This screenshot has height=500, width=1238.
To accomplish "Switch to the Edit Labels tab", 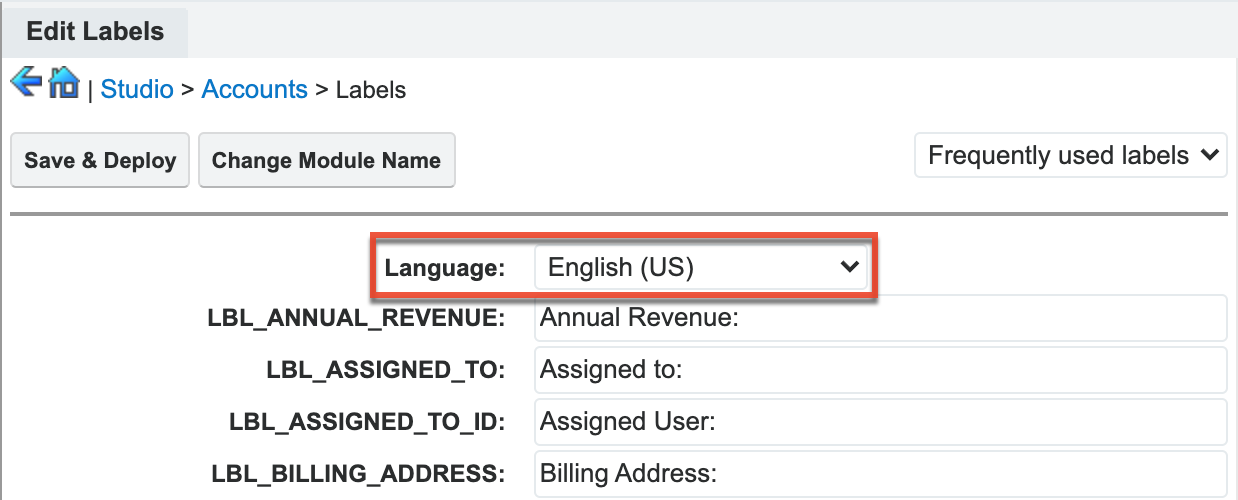I will pyautogui.click(x=95, y=31).
